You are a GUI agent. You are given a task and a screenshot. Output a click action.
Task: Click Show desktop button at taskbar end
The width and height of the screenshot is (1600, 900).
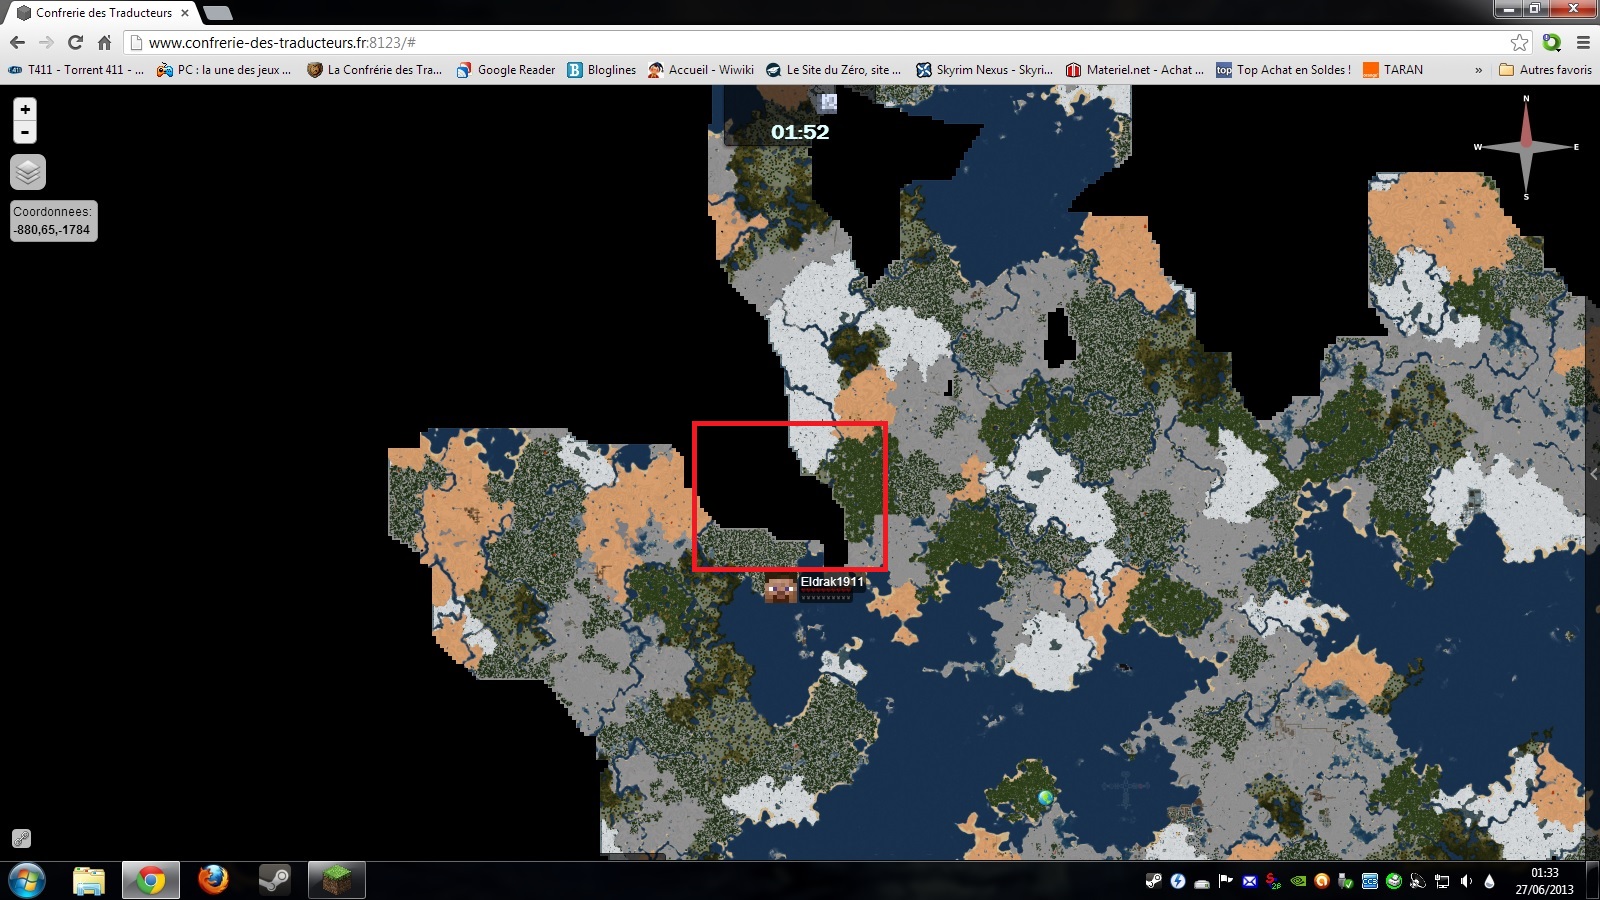pos(1593,881)
